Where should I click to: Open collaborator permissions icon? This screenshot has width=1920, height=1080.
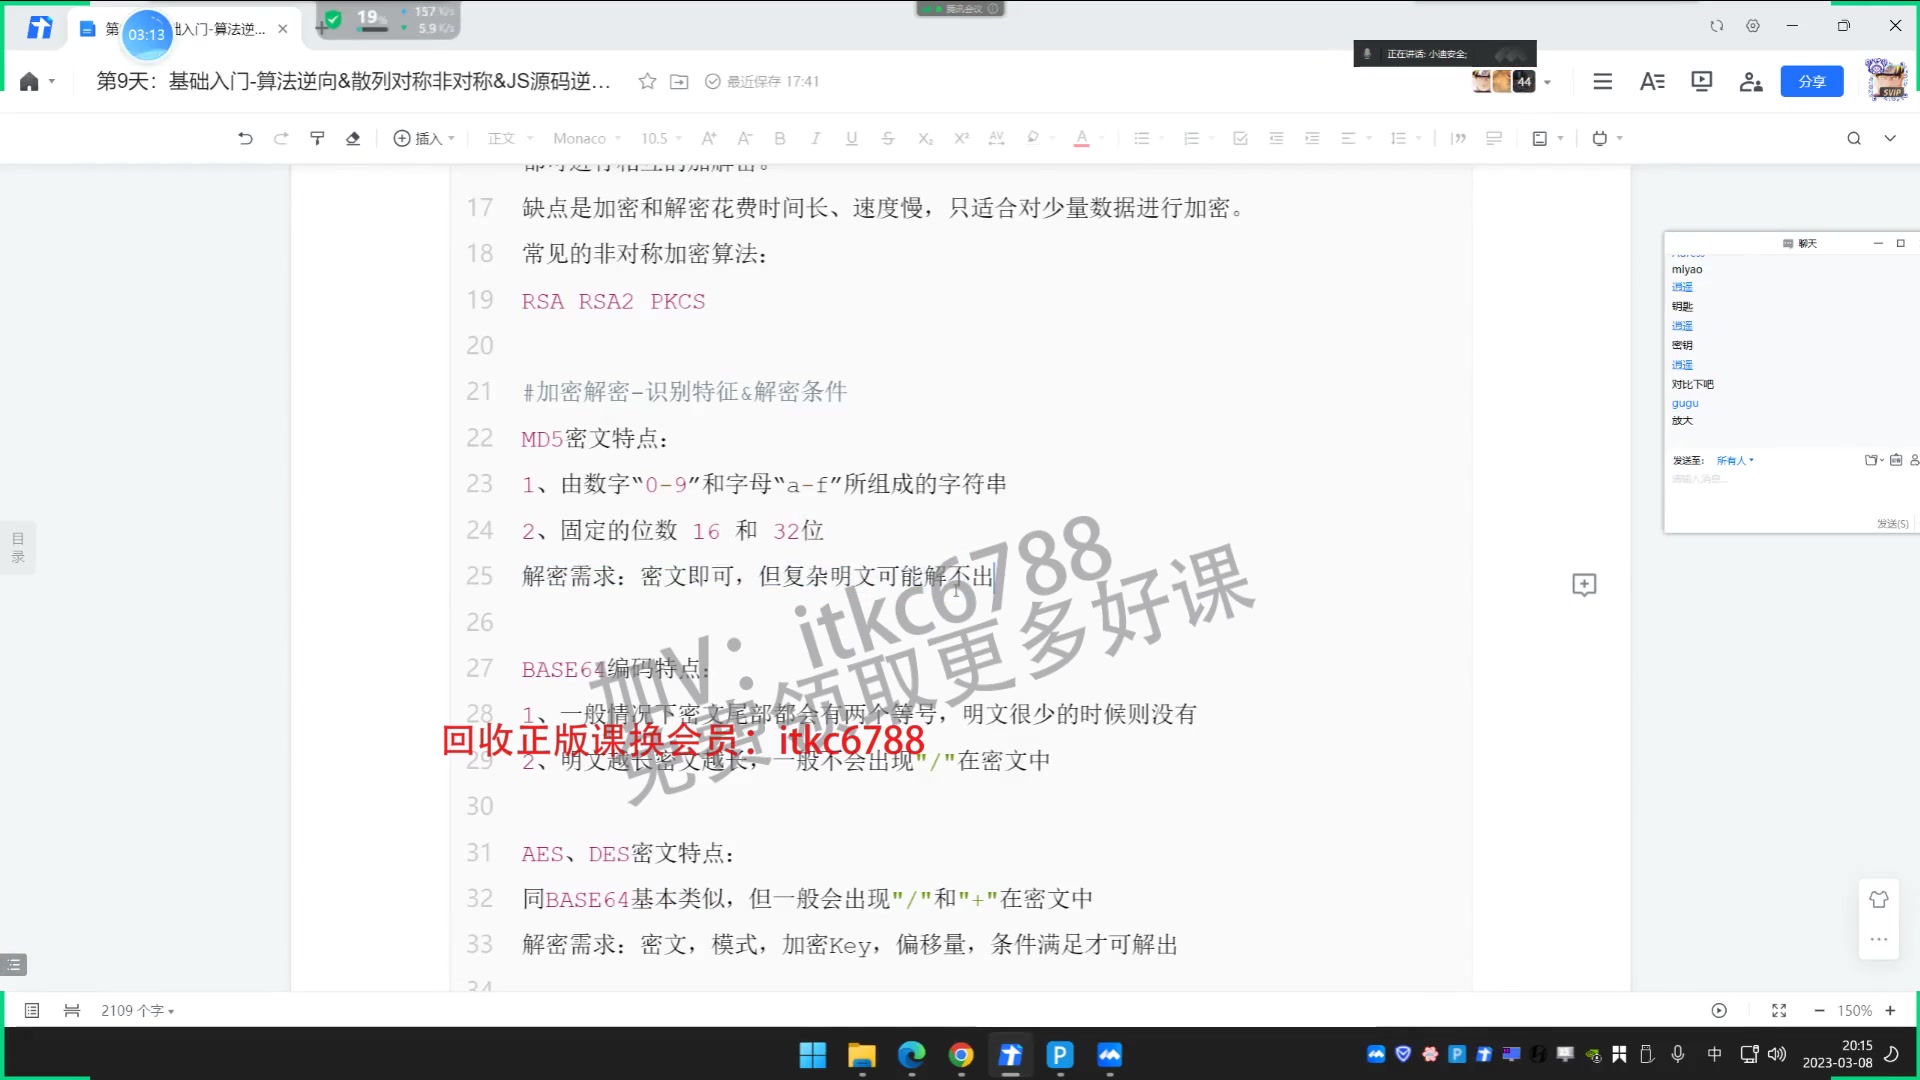(1750, 82)
